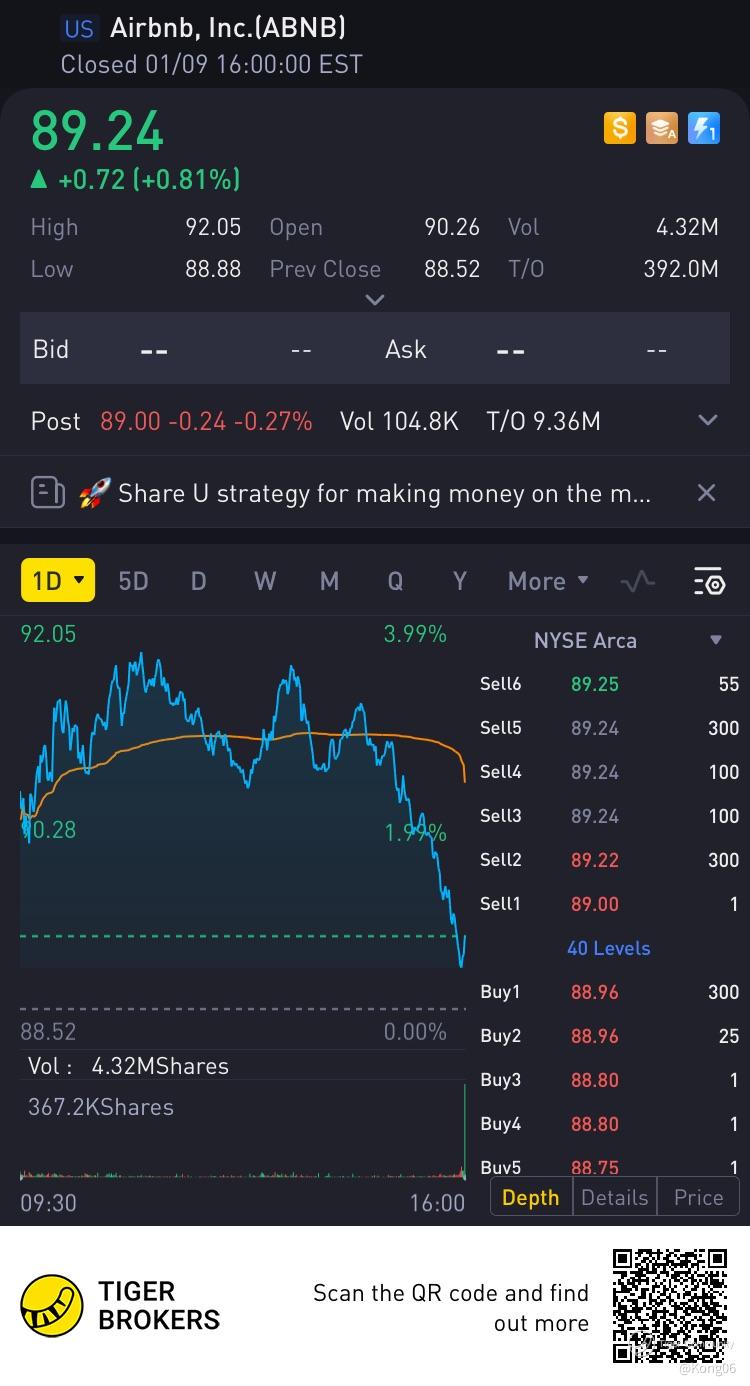Select the Price tab
750x1386 pixels.
pos(698,1197)
